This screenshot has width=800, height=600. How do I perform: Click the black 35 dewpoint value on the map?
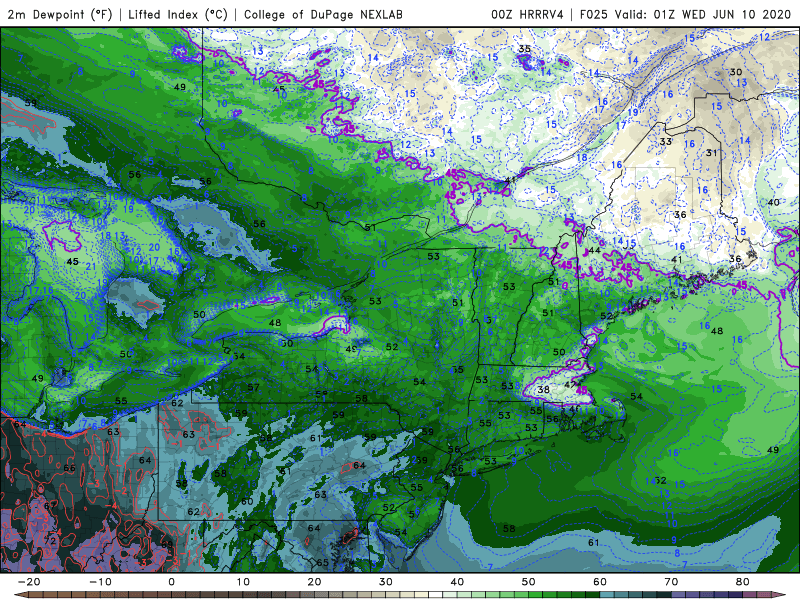524,49
